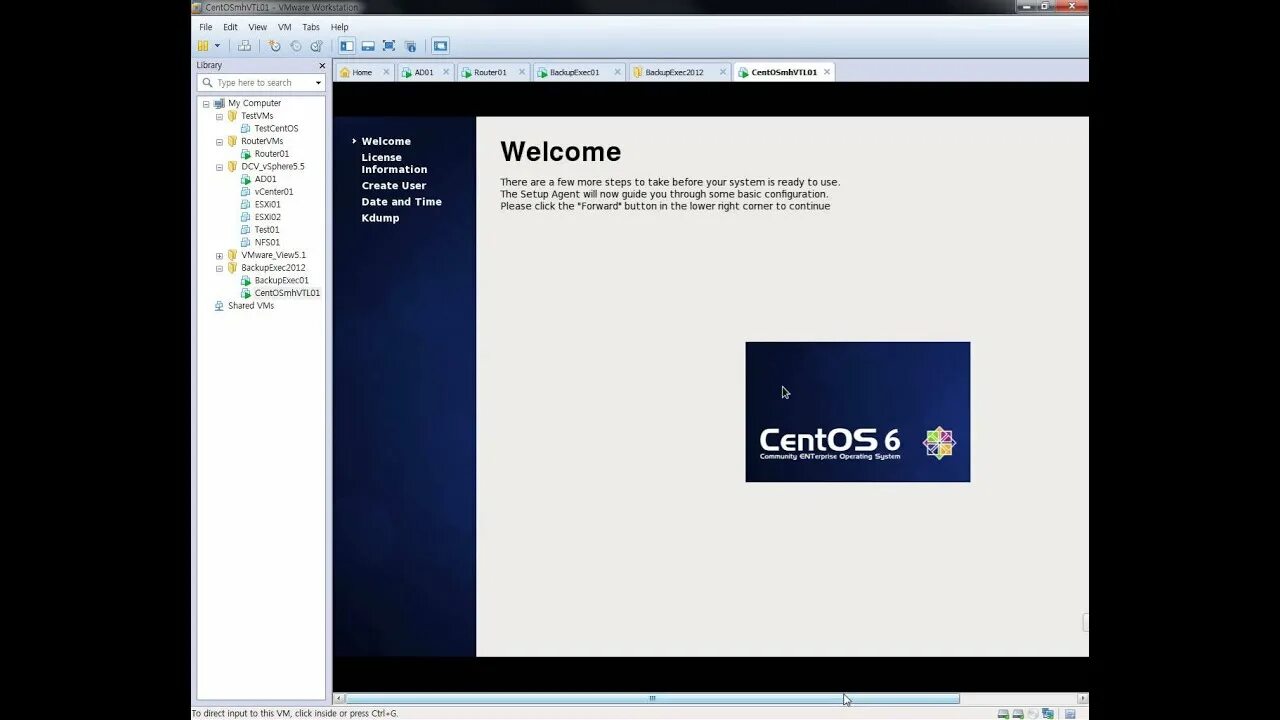The image size is (1280, 720).
Task: Select Router01 in the library tree
Action: point(271,154)
